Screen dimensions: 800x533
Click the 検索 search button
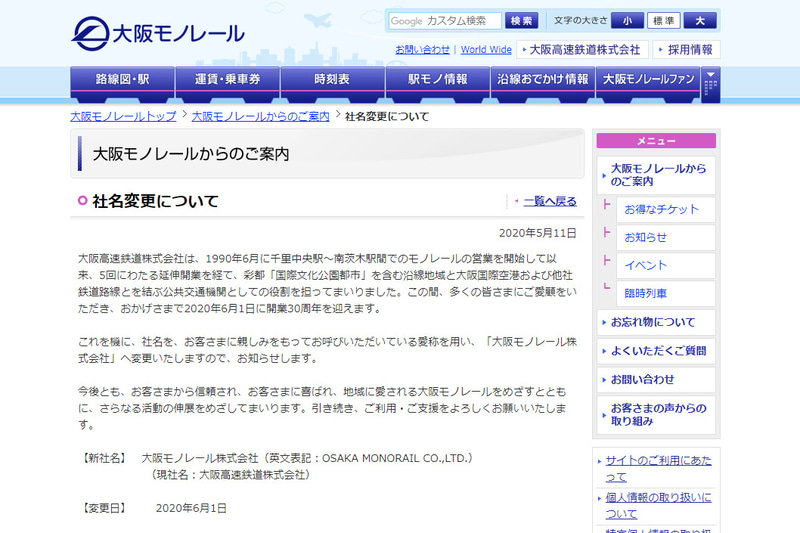click(521, 21)
